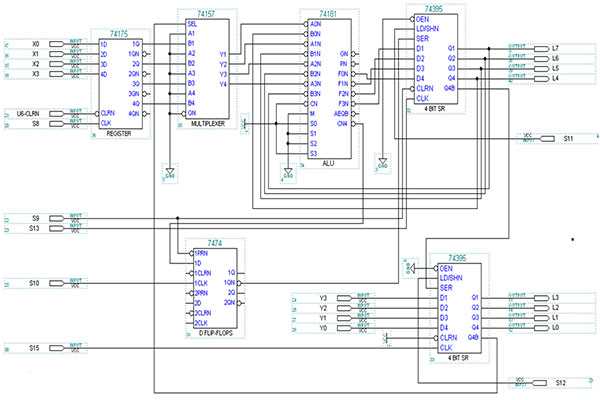Click the Y3 input pin symbol

tap(344, 298)
